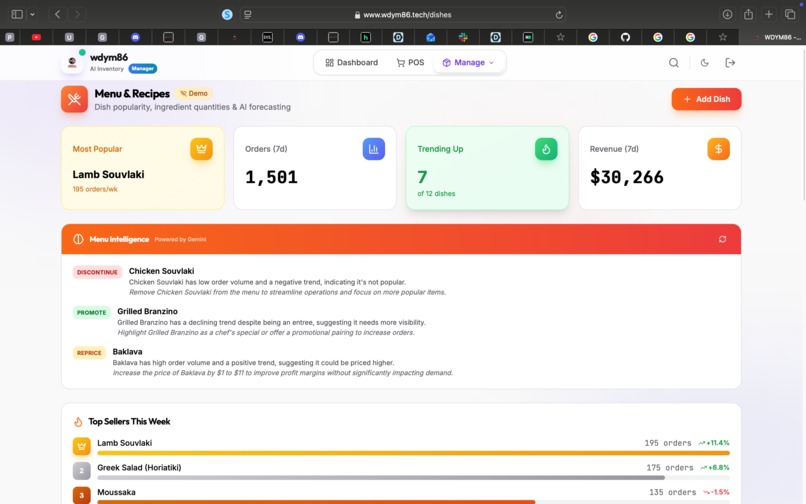806x504 pixels.
Task: Click the wdym86 avatar logo
Action: pos(72,62)
